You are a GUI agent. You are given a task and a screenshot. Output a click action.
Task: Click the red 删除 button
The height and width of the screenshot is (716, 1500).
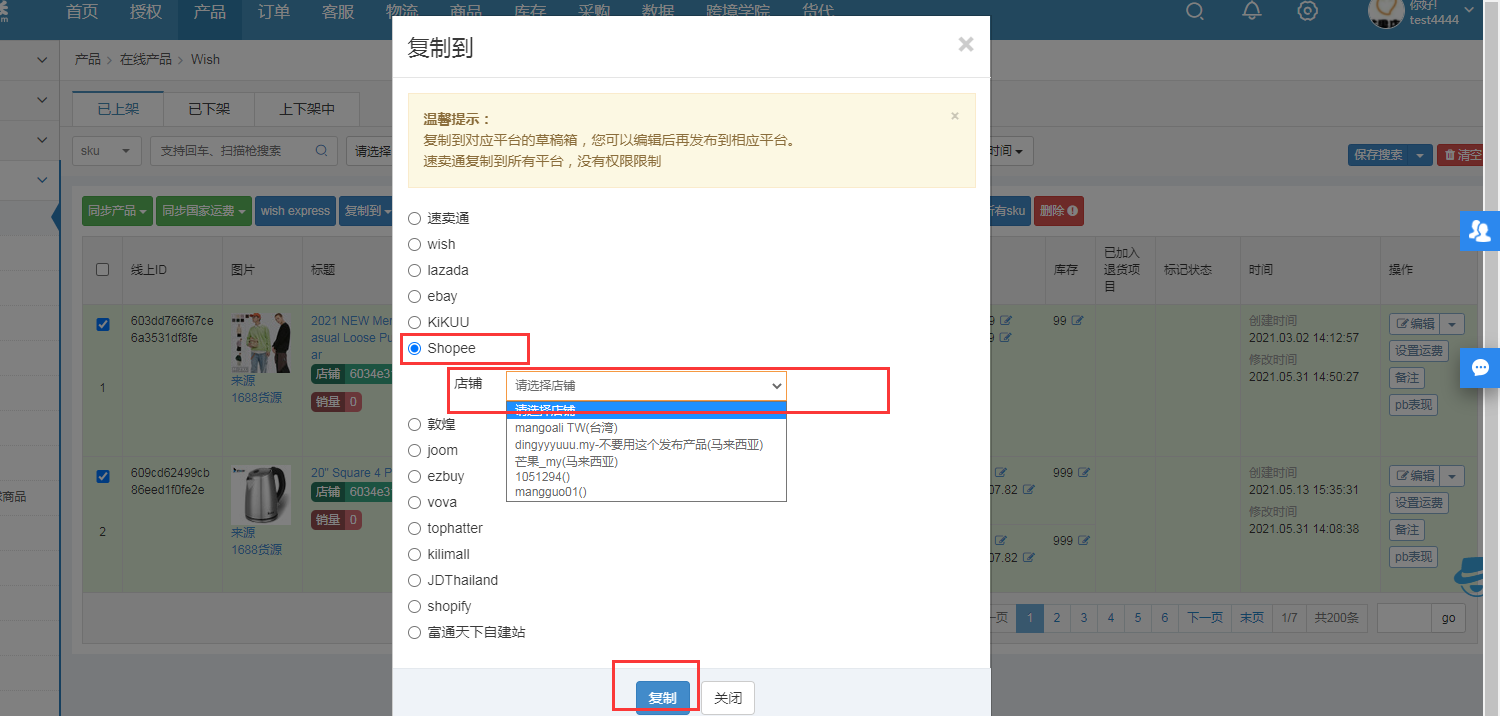coord(1058,211)
